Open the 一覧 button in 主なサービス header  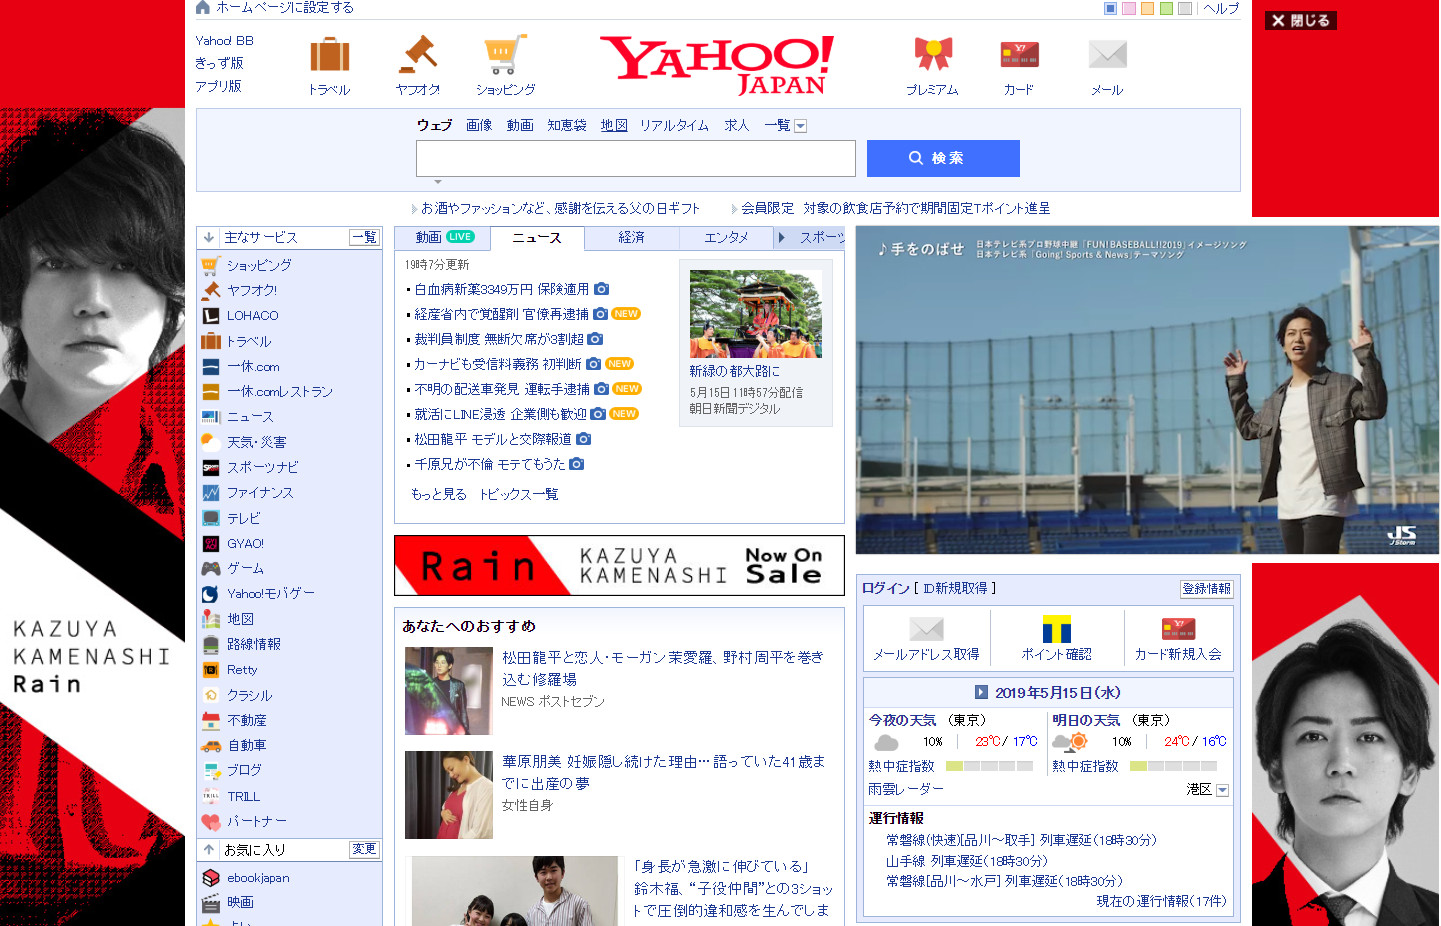click(364, 237)
